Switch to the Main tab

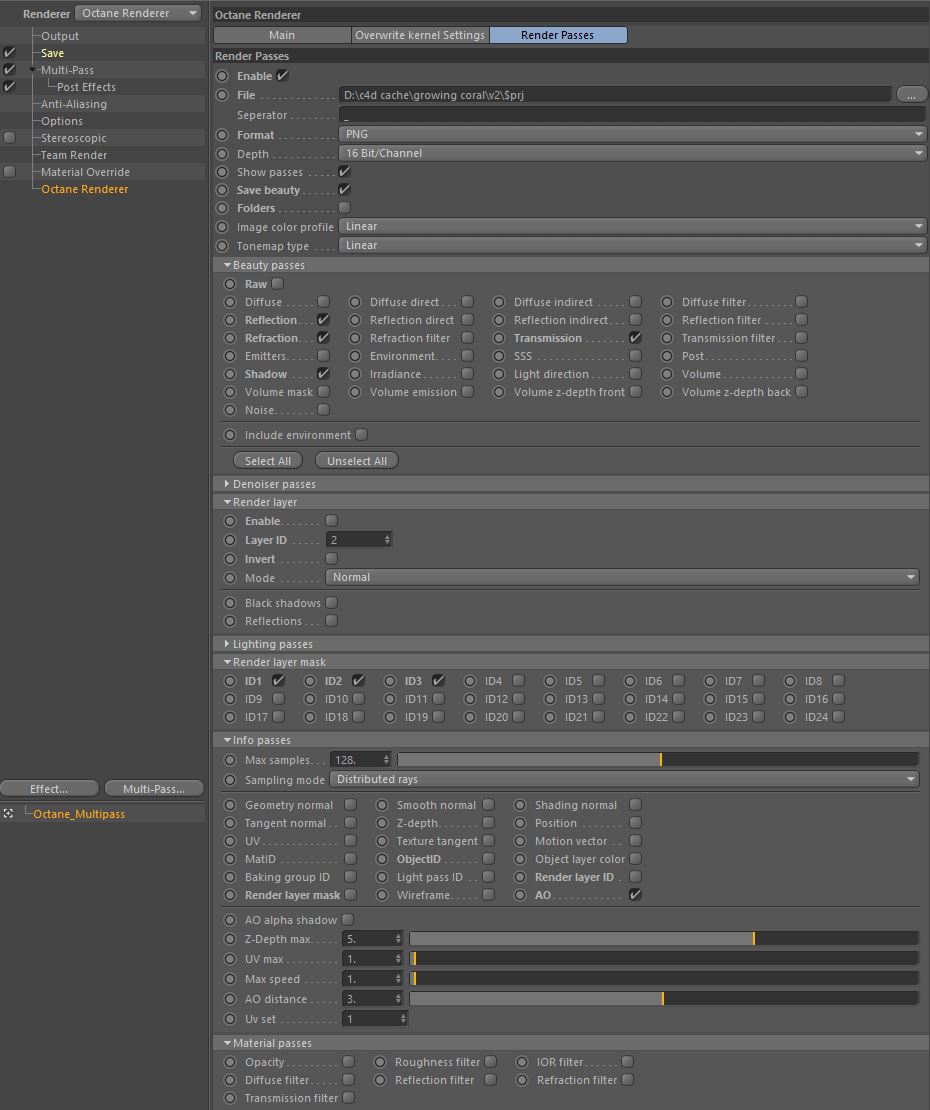click(x=282, y=35)
